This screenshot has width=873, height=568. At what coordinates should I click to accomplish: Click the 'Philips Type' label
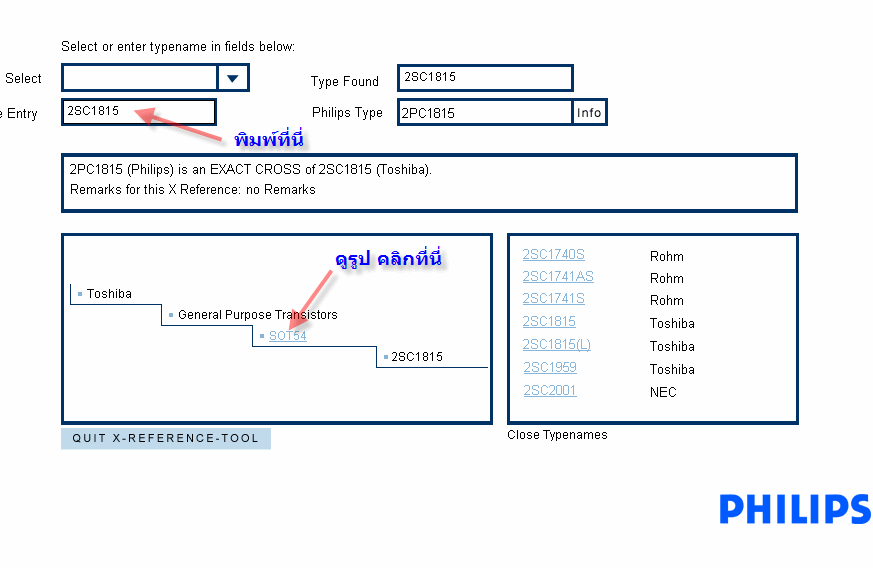tap(347, 112)
